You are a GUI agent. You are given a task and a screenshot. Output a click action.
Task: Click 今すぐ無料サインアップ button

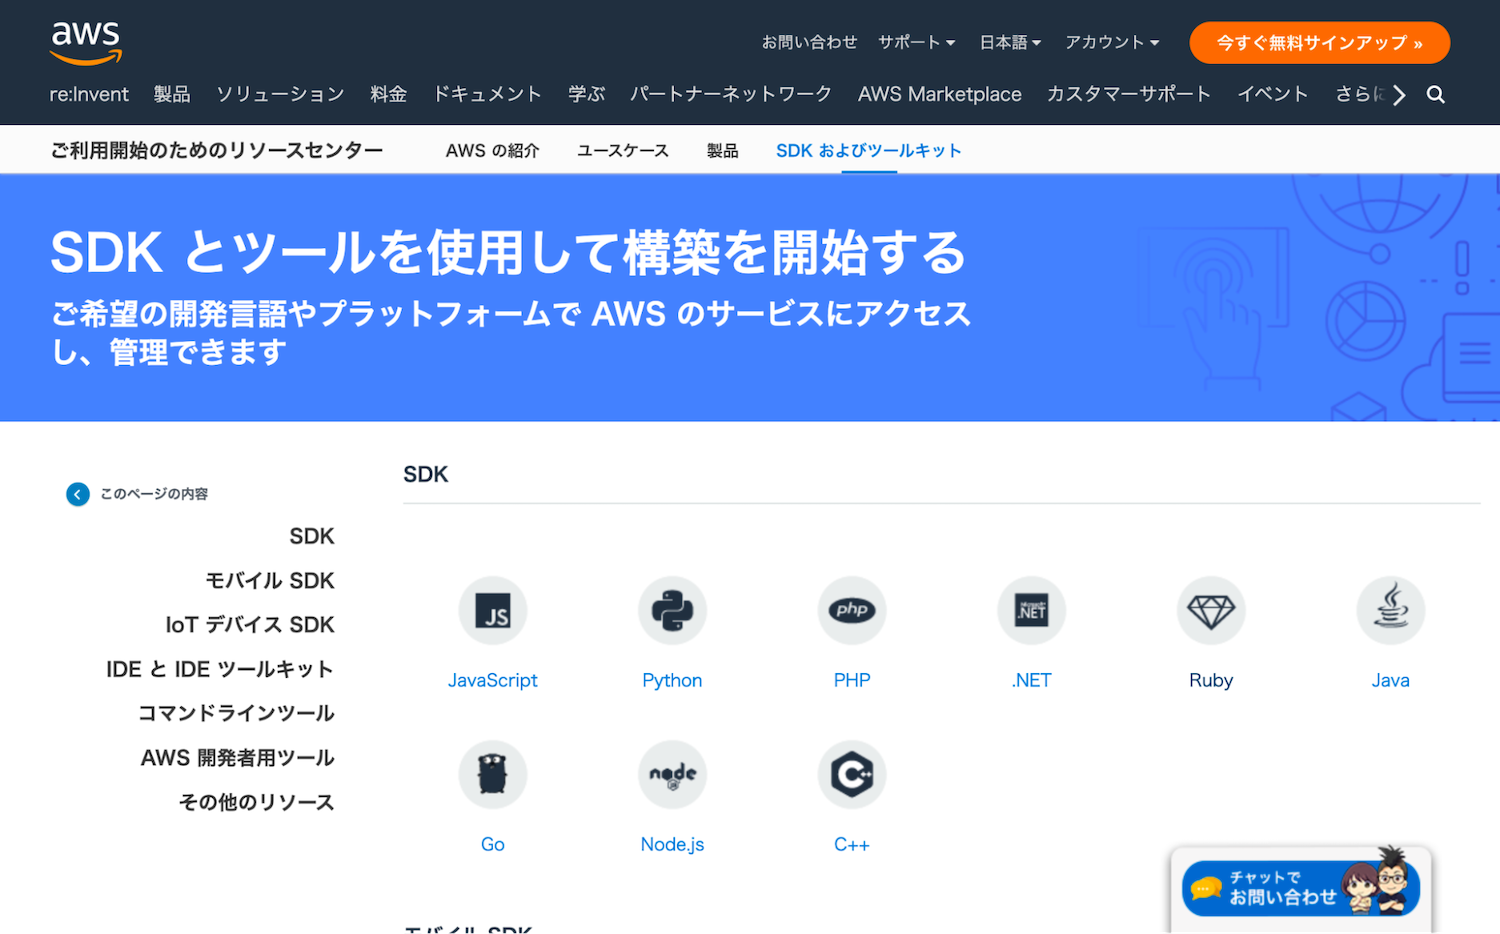[x=1319, y=43]
